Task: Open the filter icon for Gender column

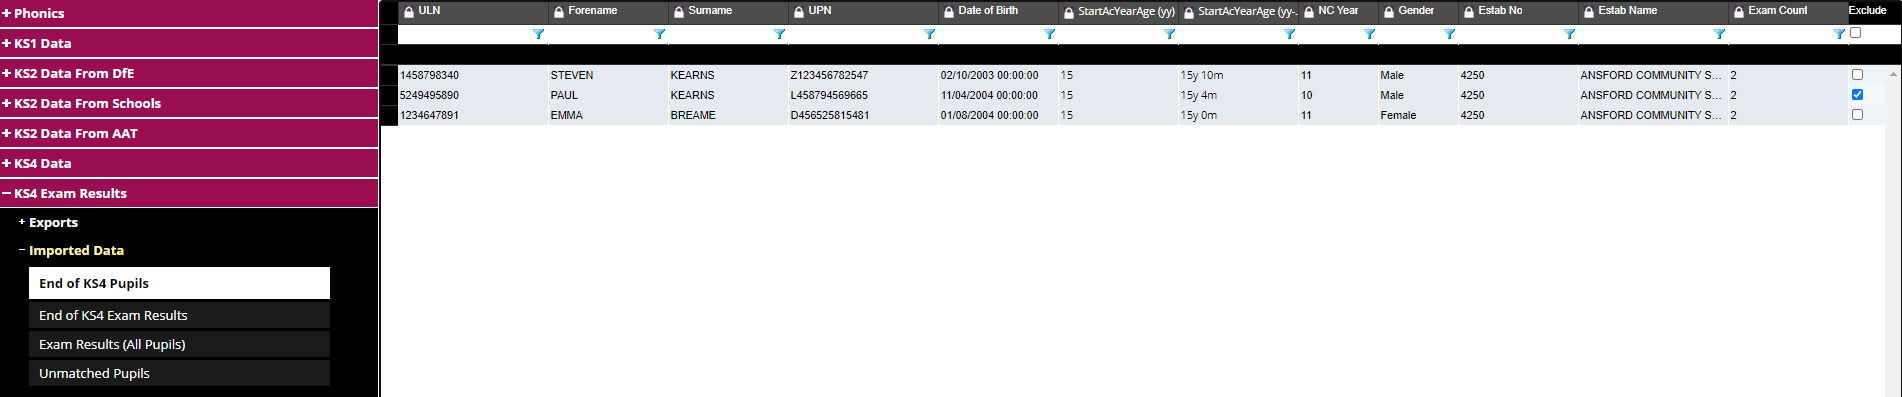Action: 1449,34
